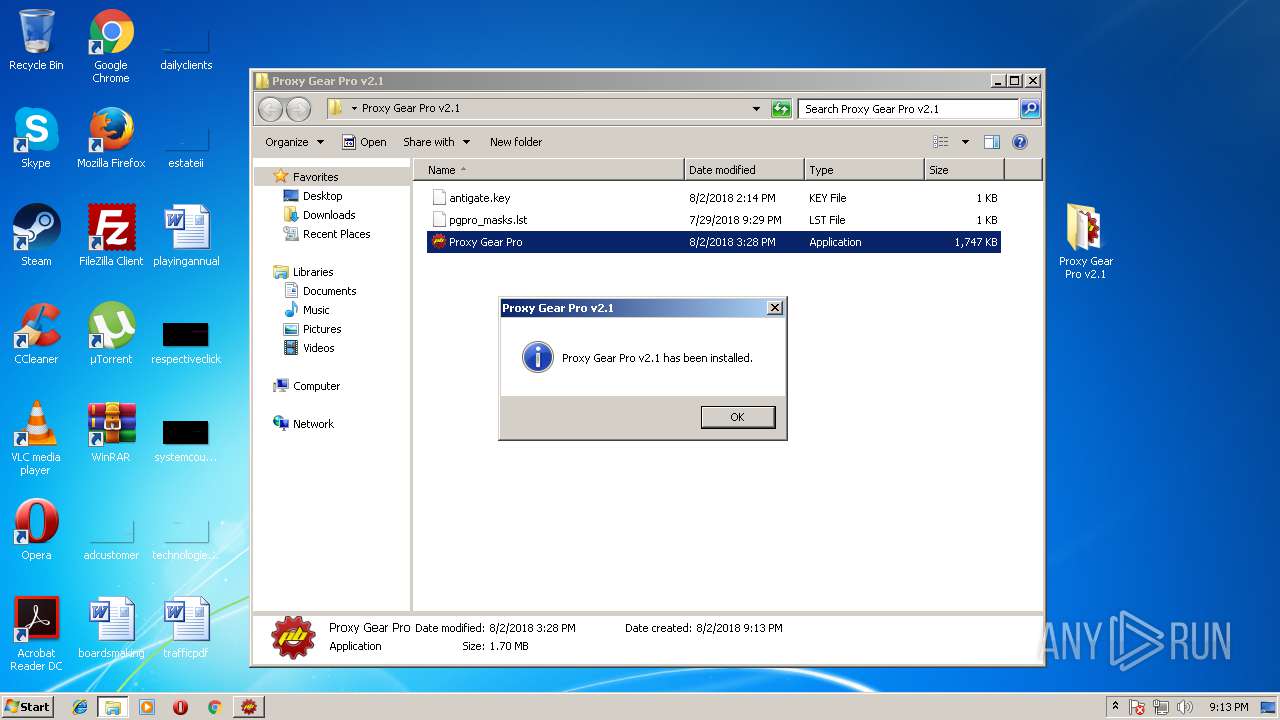Open Acrobat Reader DC desktop shortcut
1280x720 pixels.
(x=36, y=634)
